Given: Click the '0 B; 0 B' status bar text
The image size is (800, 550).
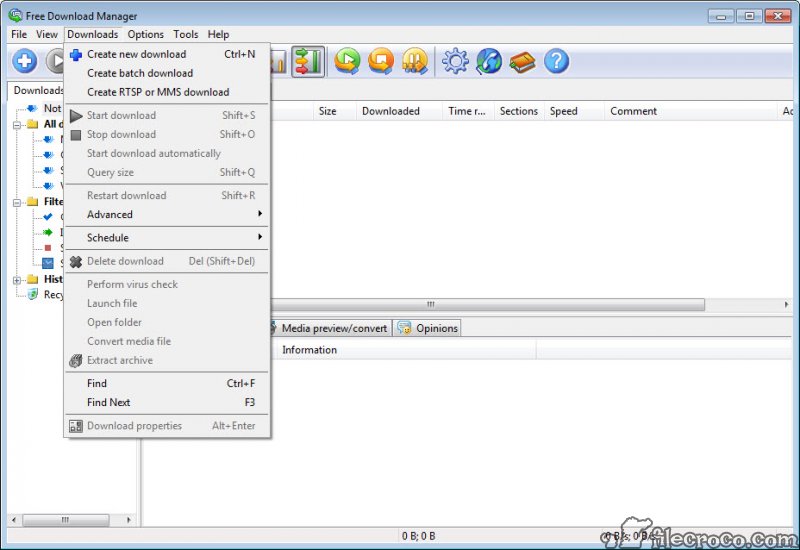Looking at the screenshot, I should click(x=418, y=536).
